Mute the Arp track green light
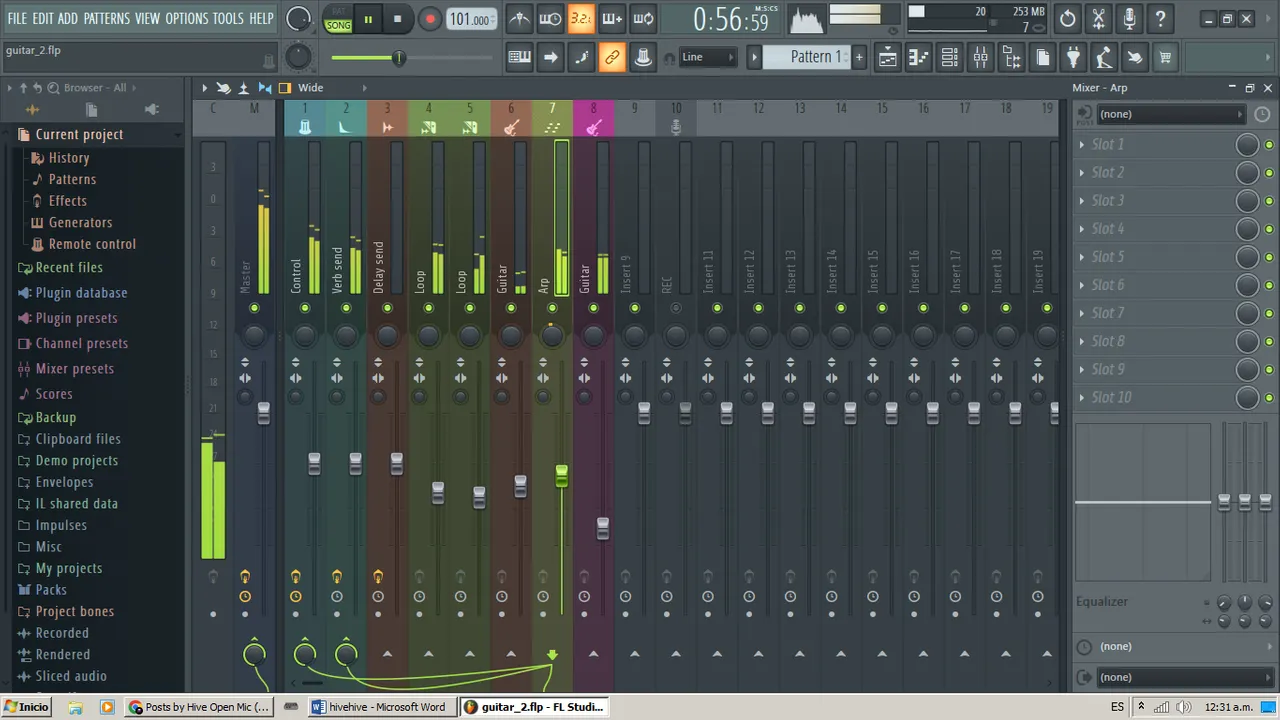 (x=552, y=308)
